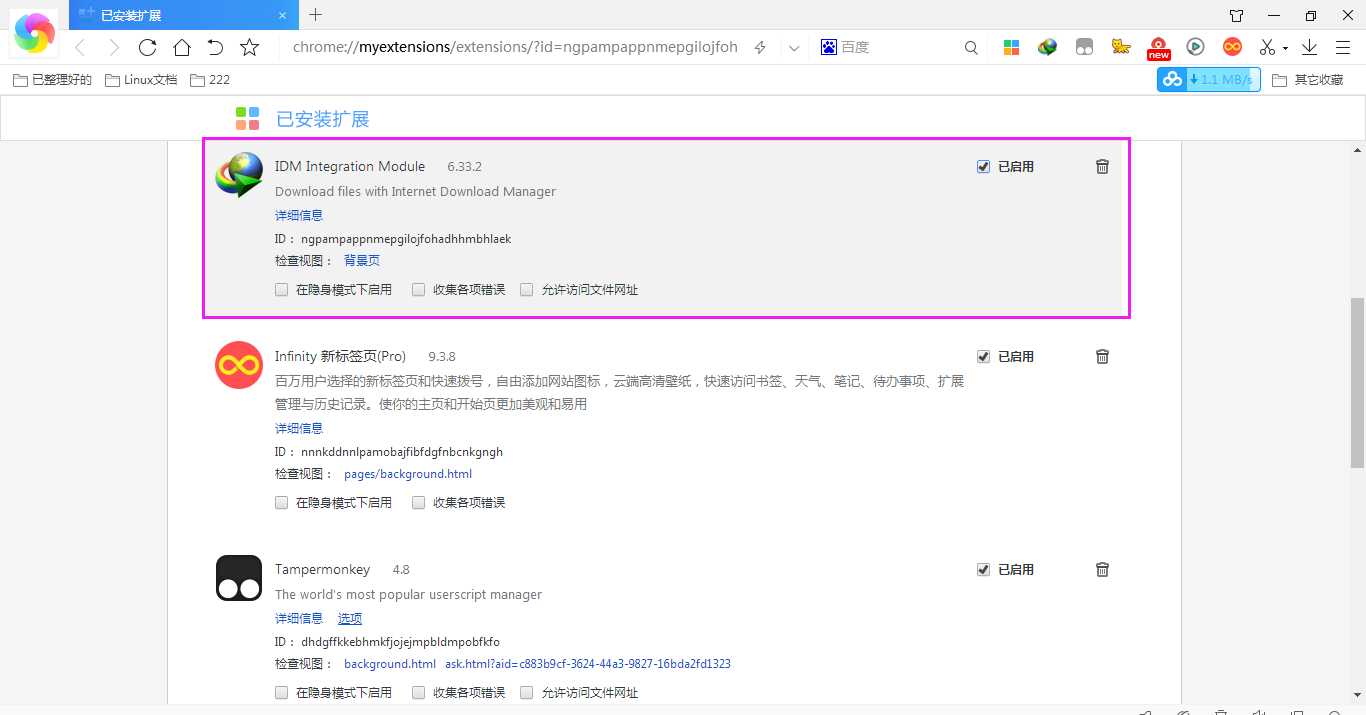
Task: Open the downloads manager
Action: tap(1309, 47)
